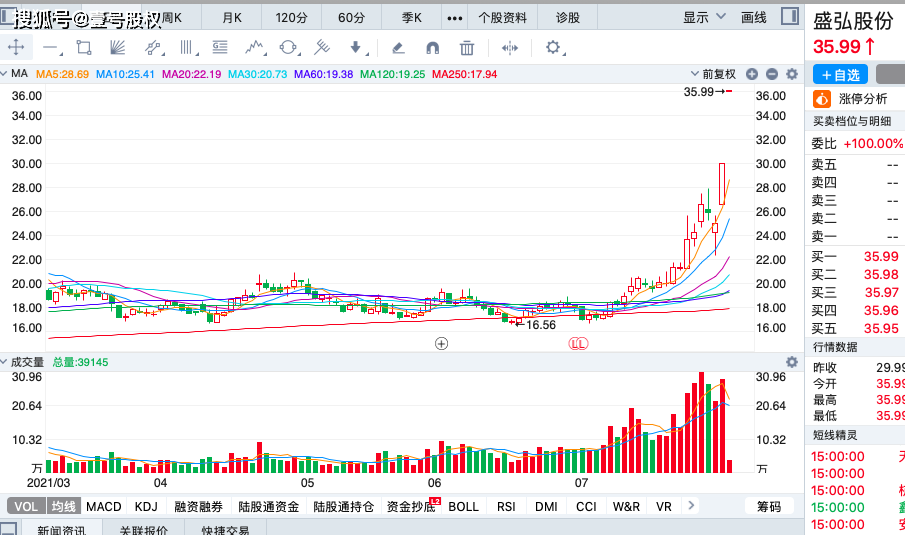This screenshot has height=535, width=905.
Task: Open the 关联报价 bottom tab
Action: tap(144, 529)
